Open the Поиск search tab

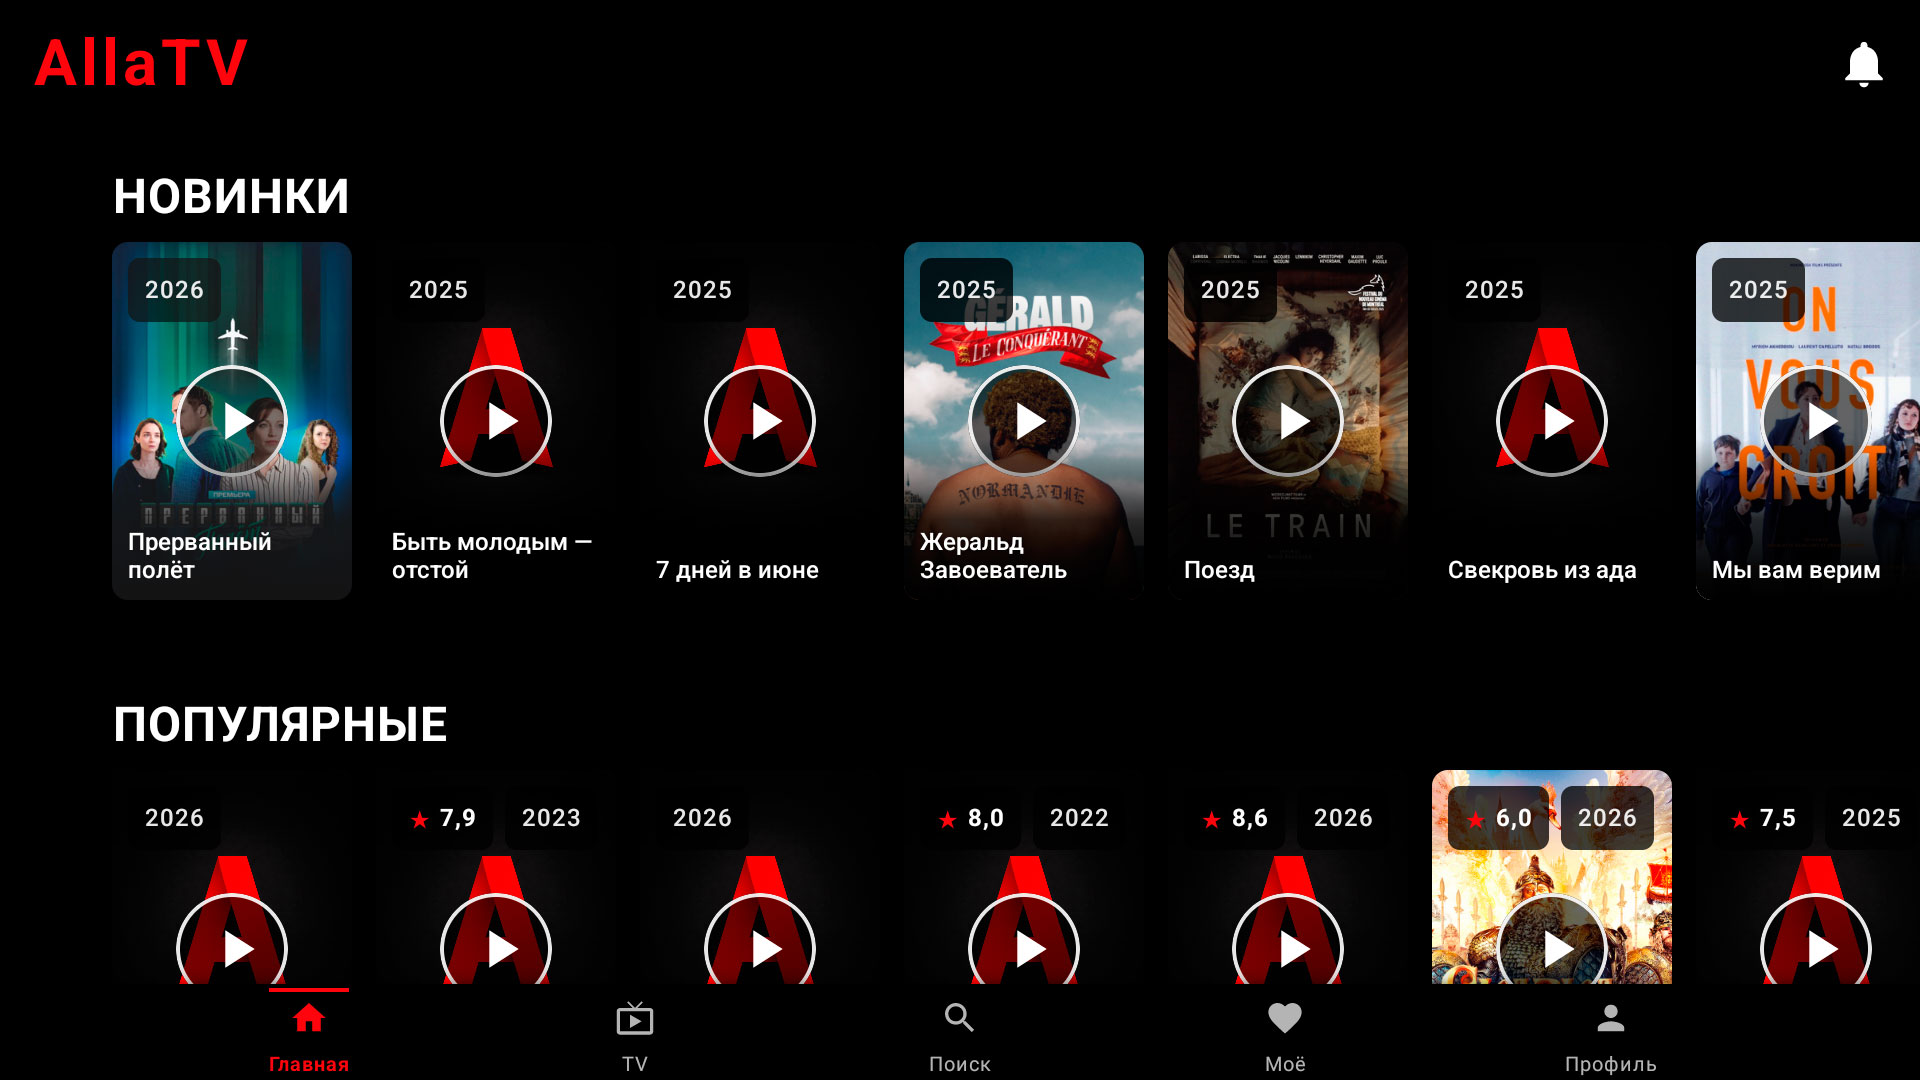959,1037
